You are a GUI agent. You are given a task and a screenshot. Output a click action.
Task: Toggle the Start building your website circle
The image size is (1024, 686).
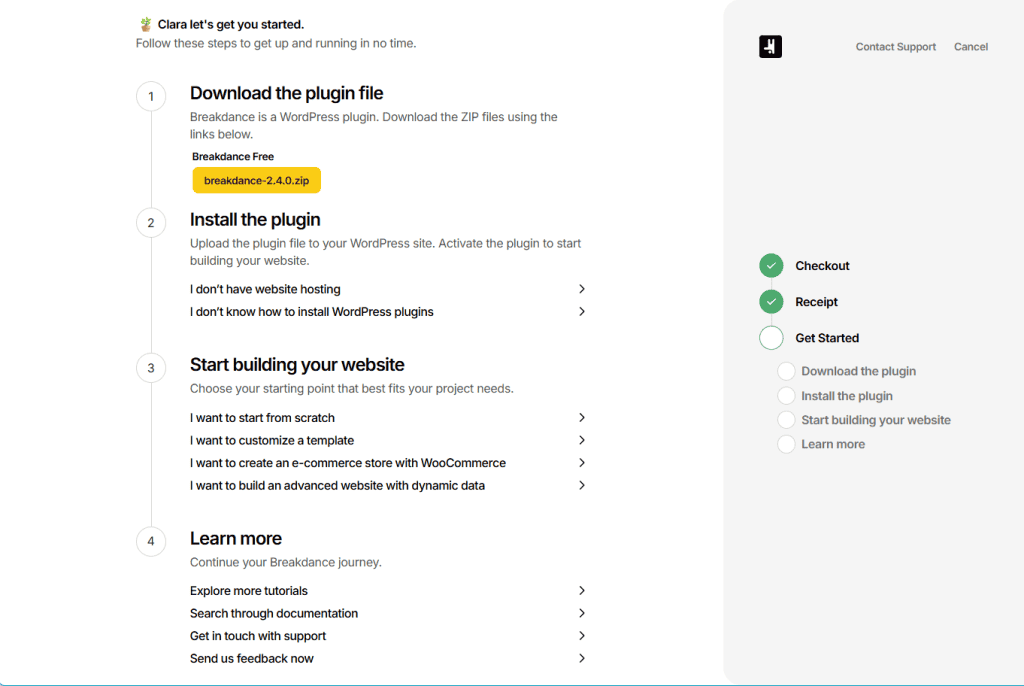(786, 420)
